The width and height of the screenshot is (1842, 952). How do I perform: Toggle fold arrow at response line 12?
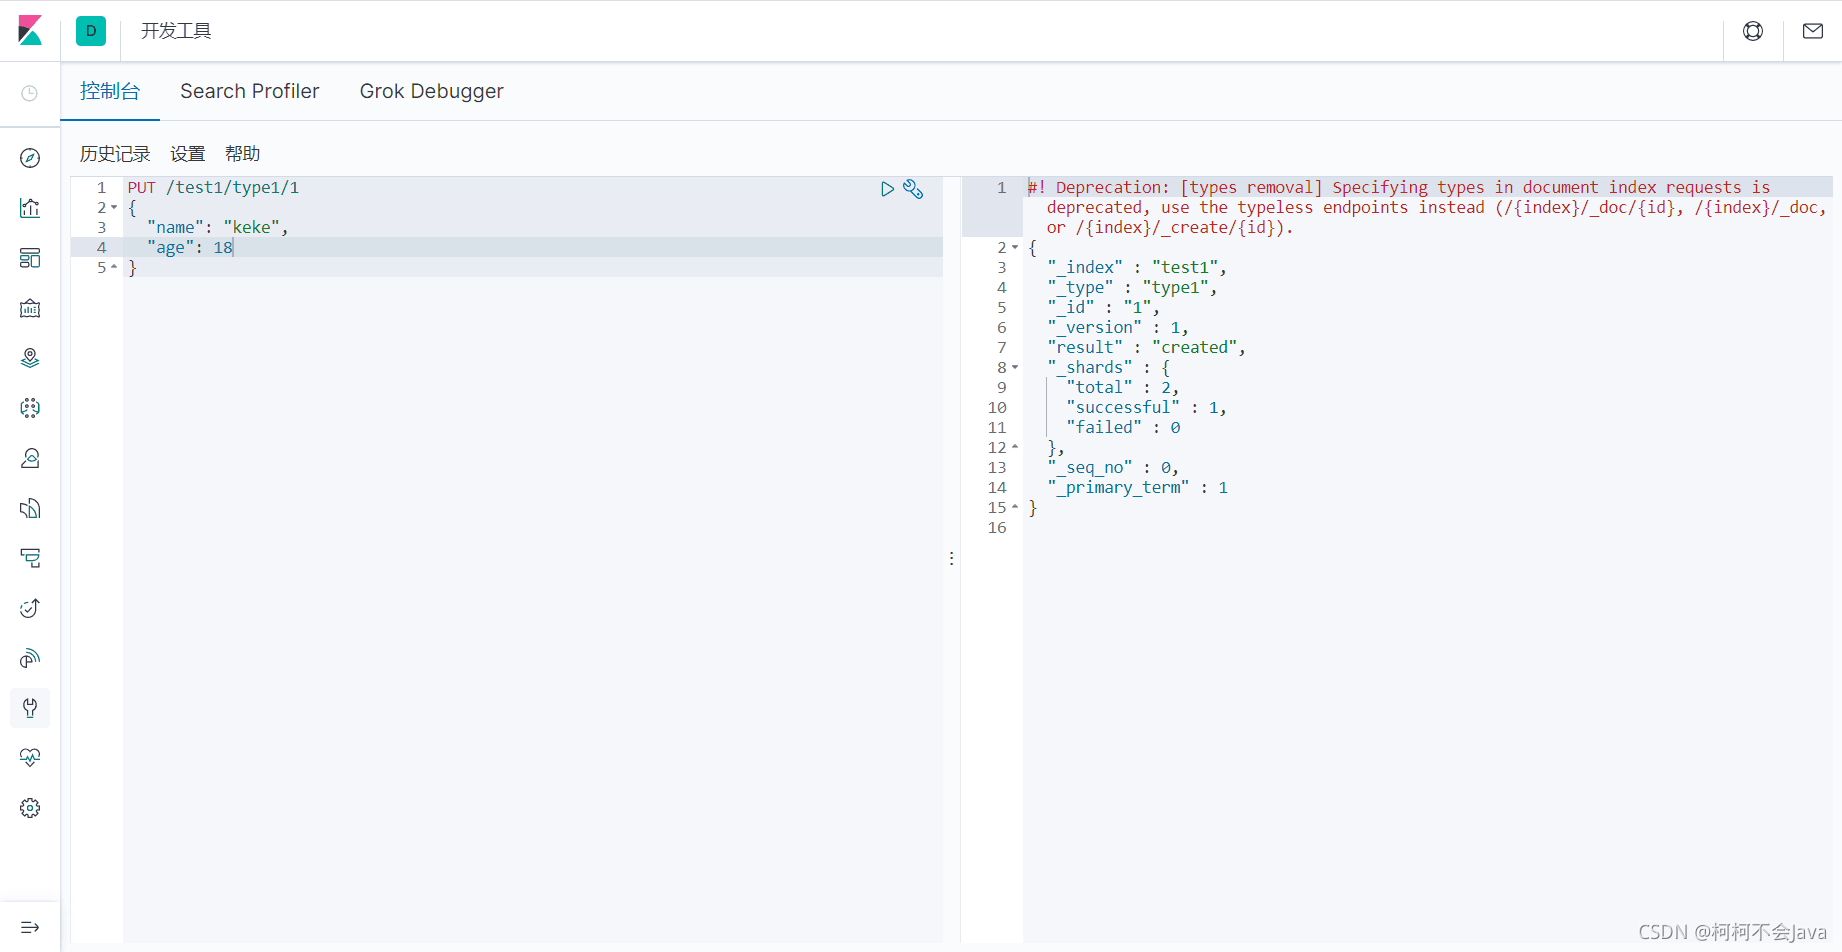pos(1015,447)
